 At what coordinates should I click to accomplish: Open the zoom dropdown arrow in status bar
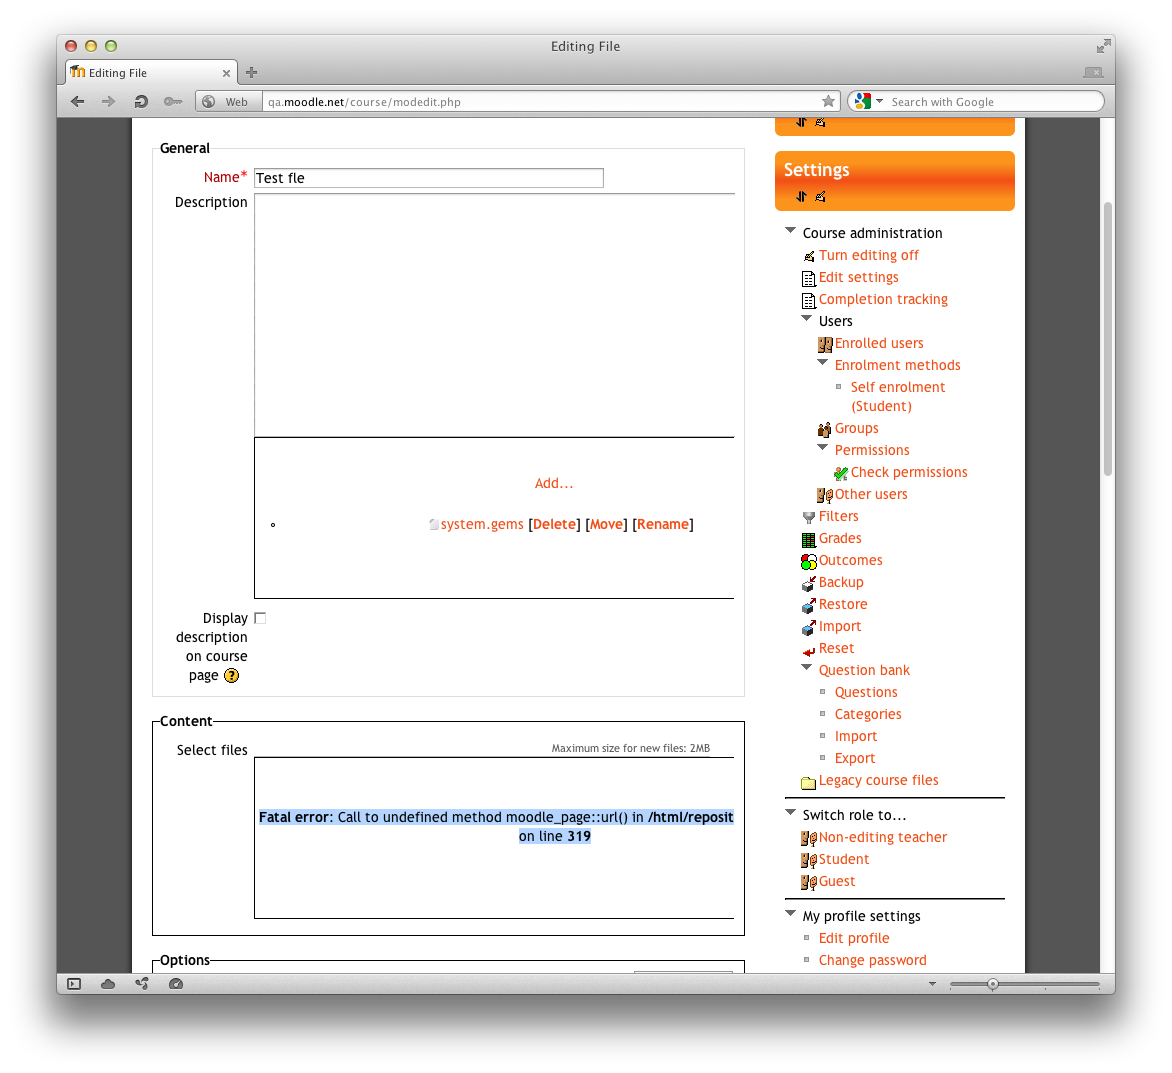point(932,984)
